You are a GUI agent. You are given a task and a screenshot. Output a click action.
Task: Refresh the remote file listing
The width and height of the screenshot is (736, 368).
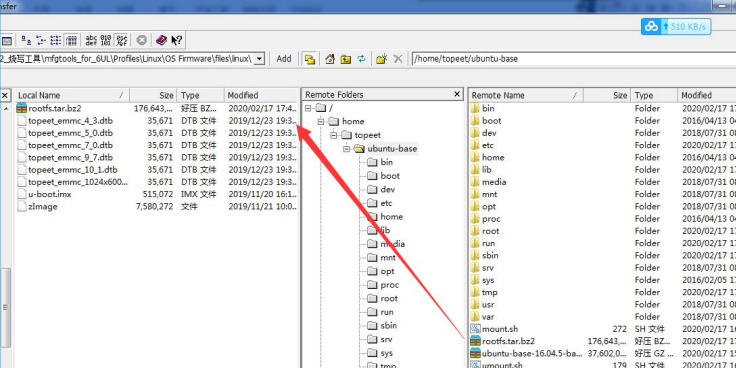point(361,59)
